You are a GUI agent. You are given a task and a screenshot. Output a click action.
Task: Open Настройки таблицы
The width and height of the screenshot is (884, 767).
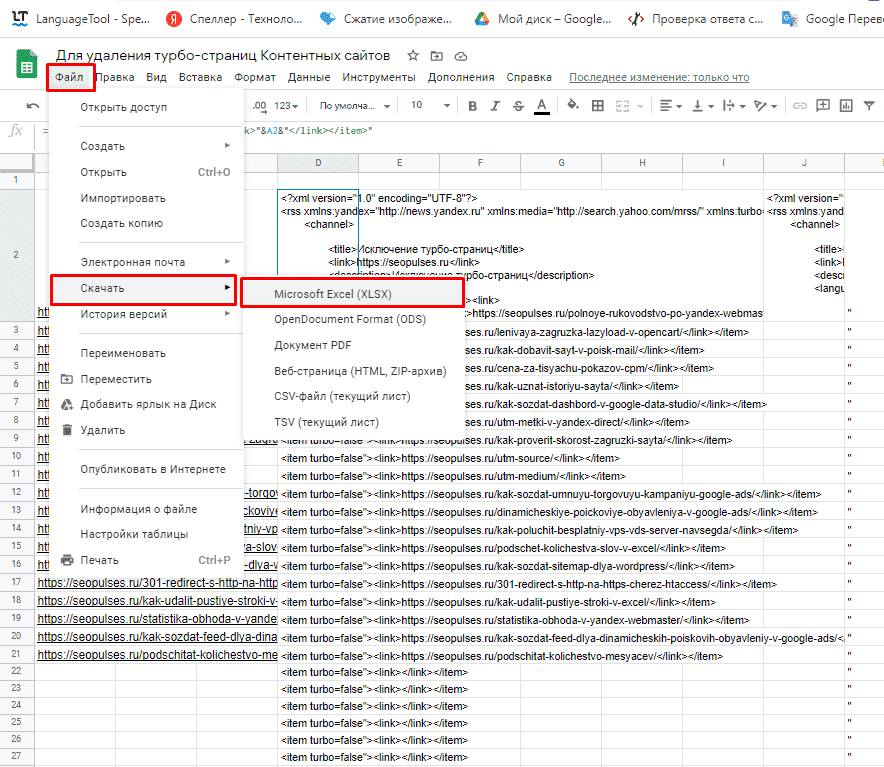(147, 534)
